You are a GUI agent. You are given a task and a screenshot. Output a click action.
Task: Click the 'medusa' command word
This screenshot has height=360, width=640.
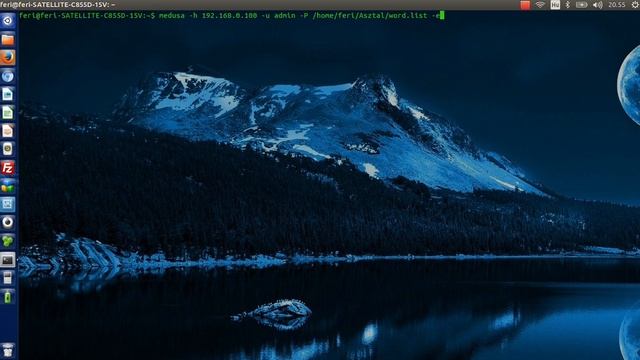(x=171, y=16)
